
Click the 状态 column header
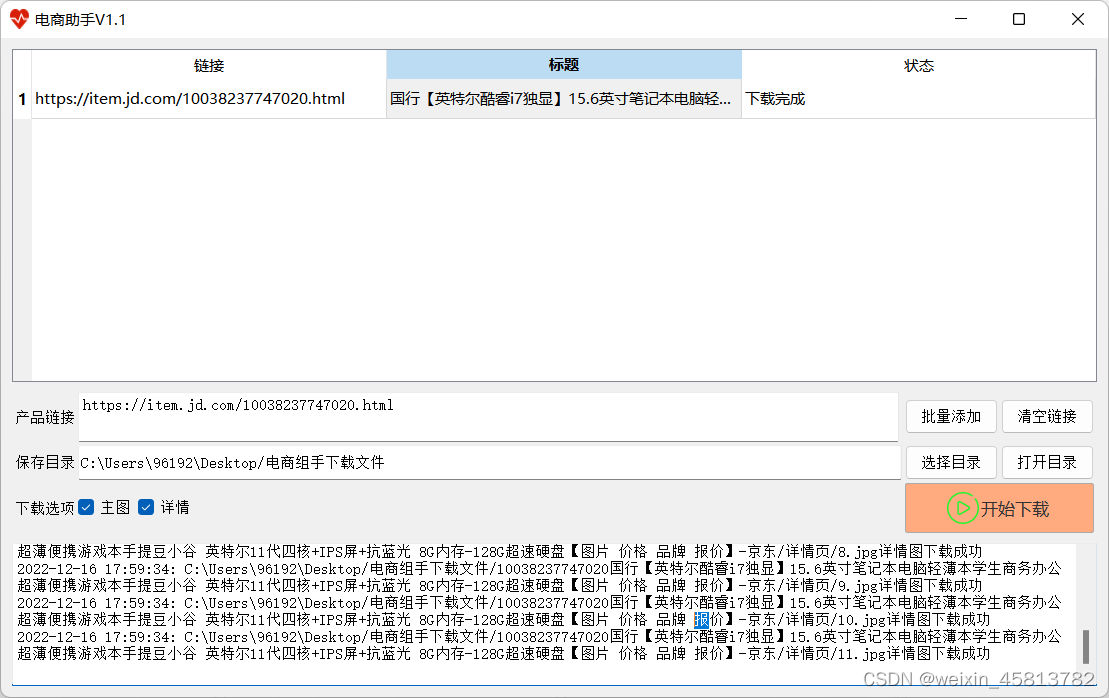coord(919,65)
